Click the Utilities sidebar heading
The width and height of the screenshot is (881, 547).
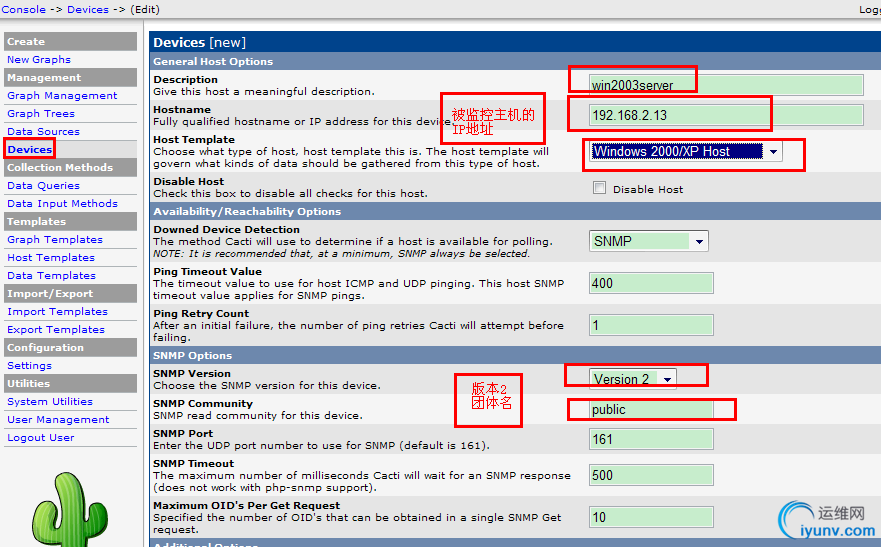[x=70, y=383]
